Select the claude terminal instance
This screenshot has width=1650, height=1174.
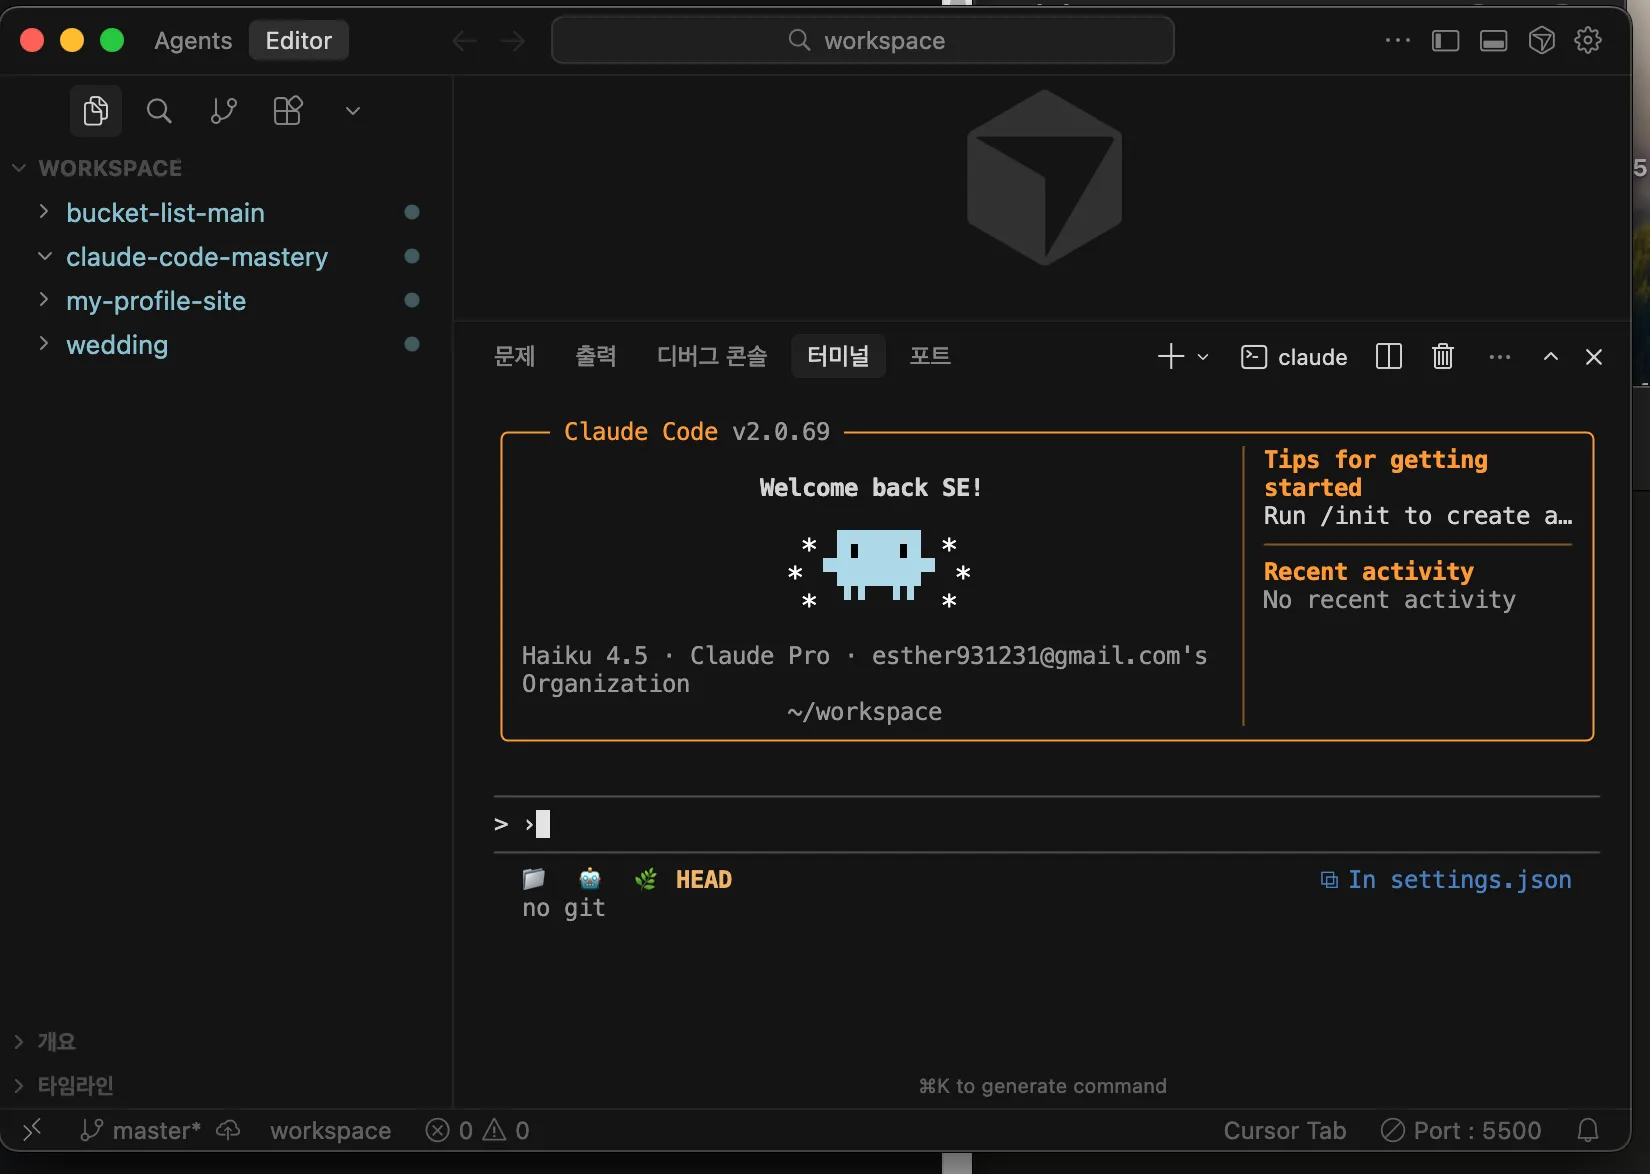click(x=1294, y=357)
